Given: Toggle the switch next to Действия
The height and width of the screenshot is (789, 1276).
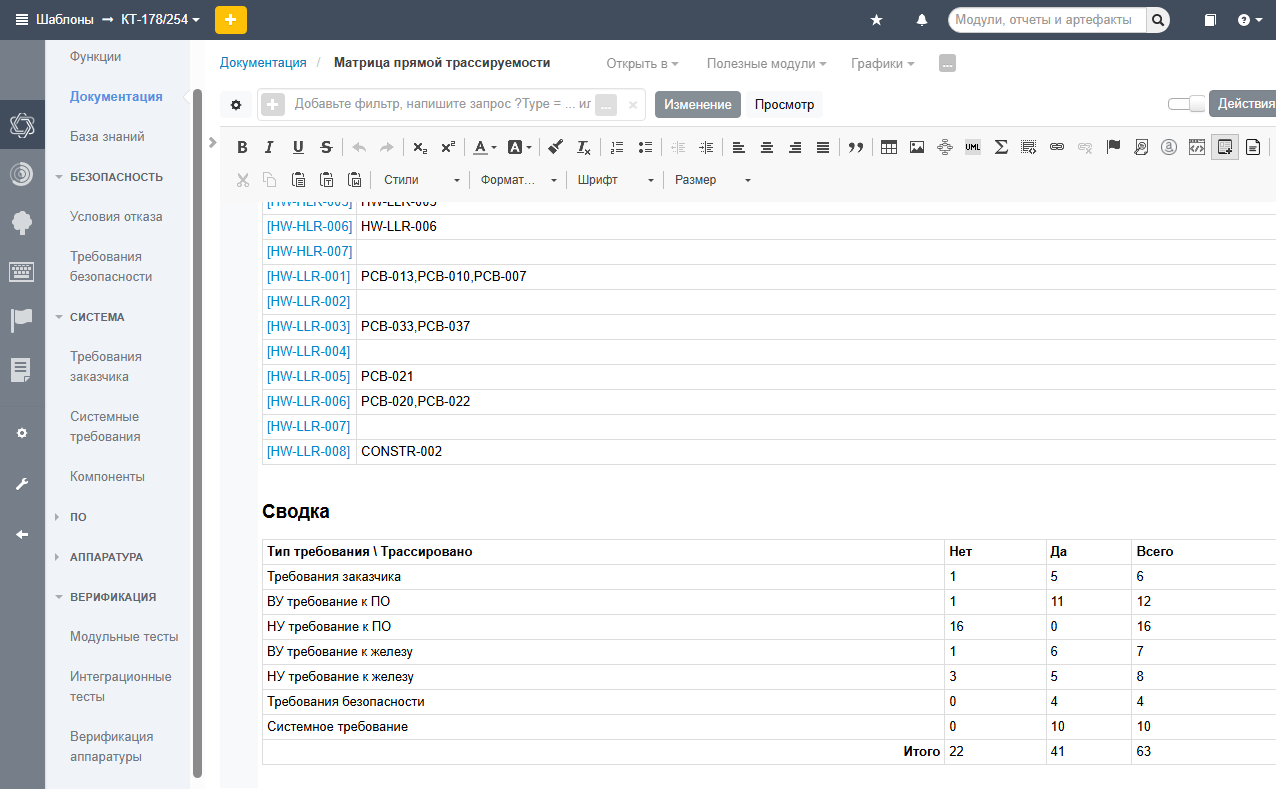Looking at the screenshot, I should (x=1186, y=104).
